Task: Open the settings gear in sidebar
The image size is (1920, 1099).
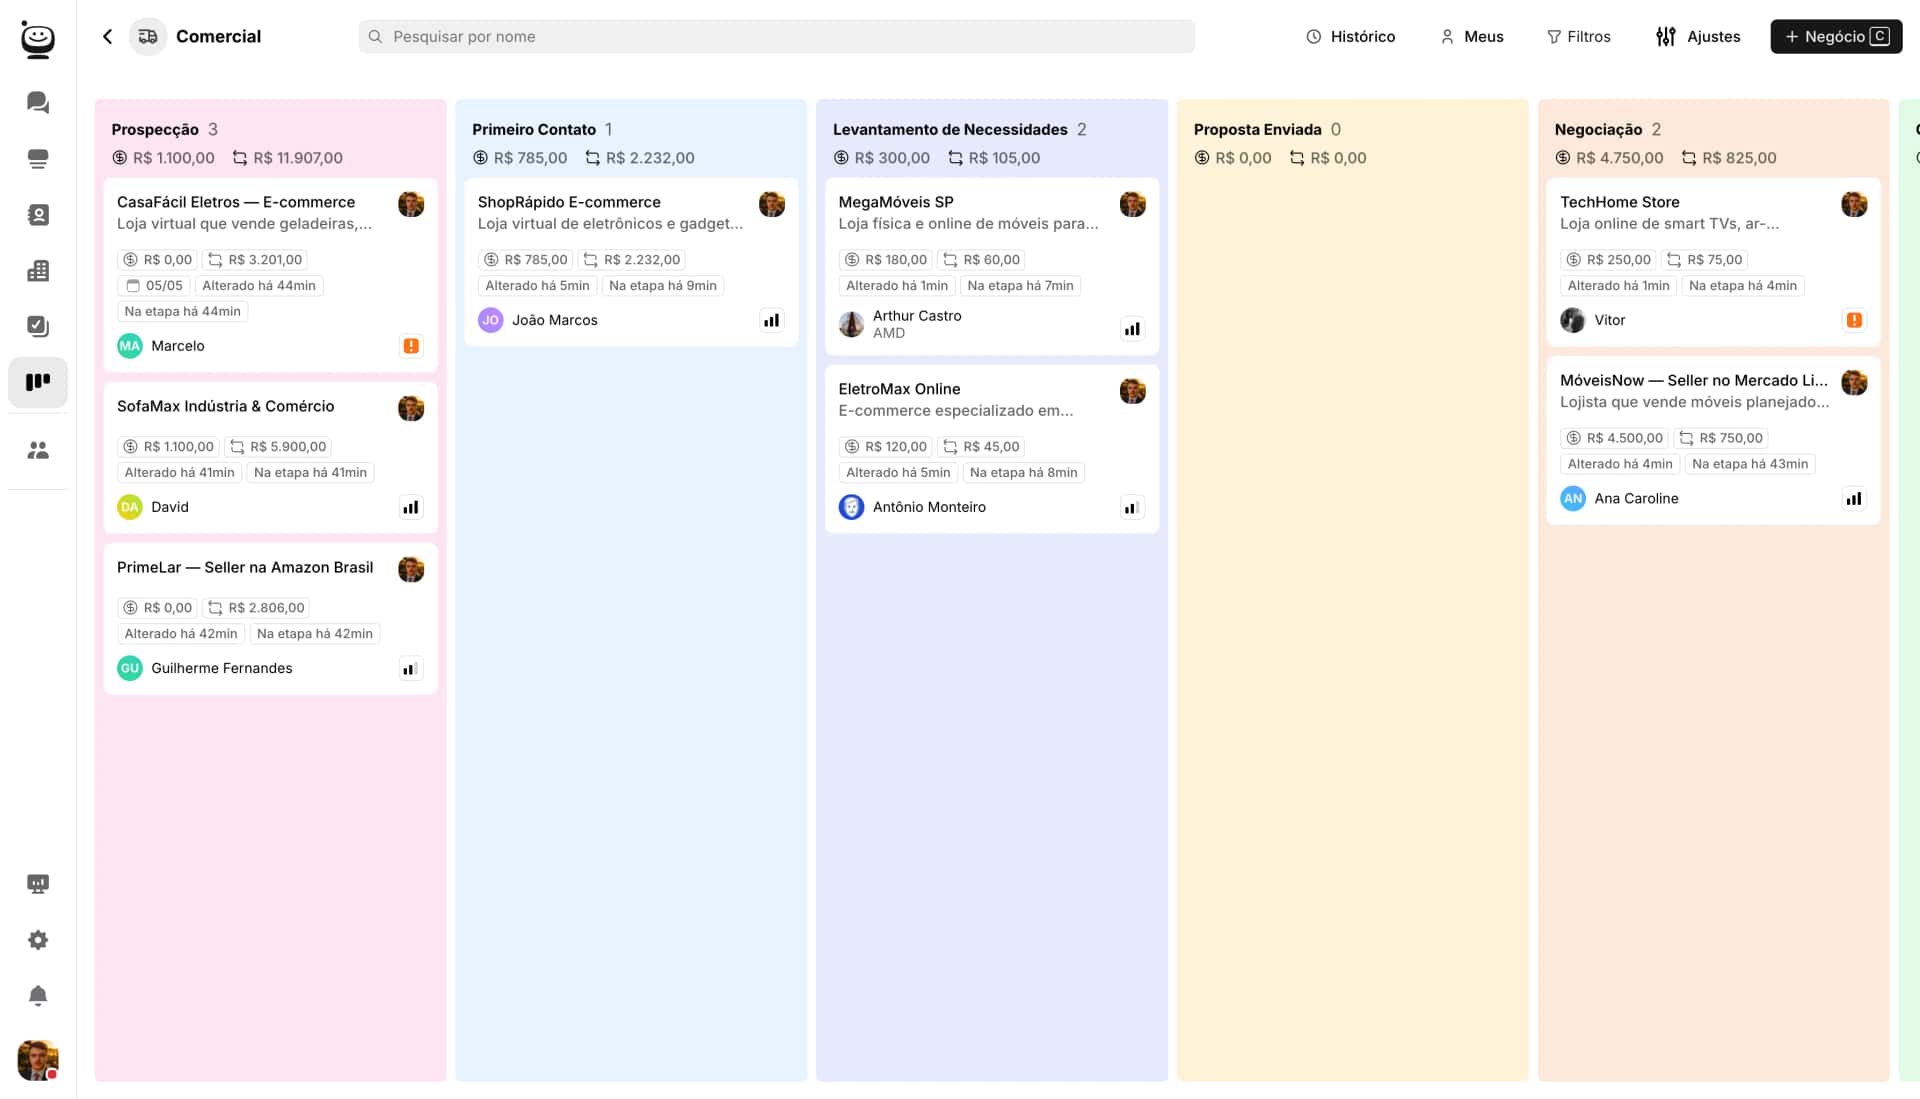Action: tap(38, 940)
